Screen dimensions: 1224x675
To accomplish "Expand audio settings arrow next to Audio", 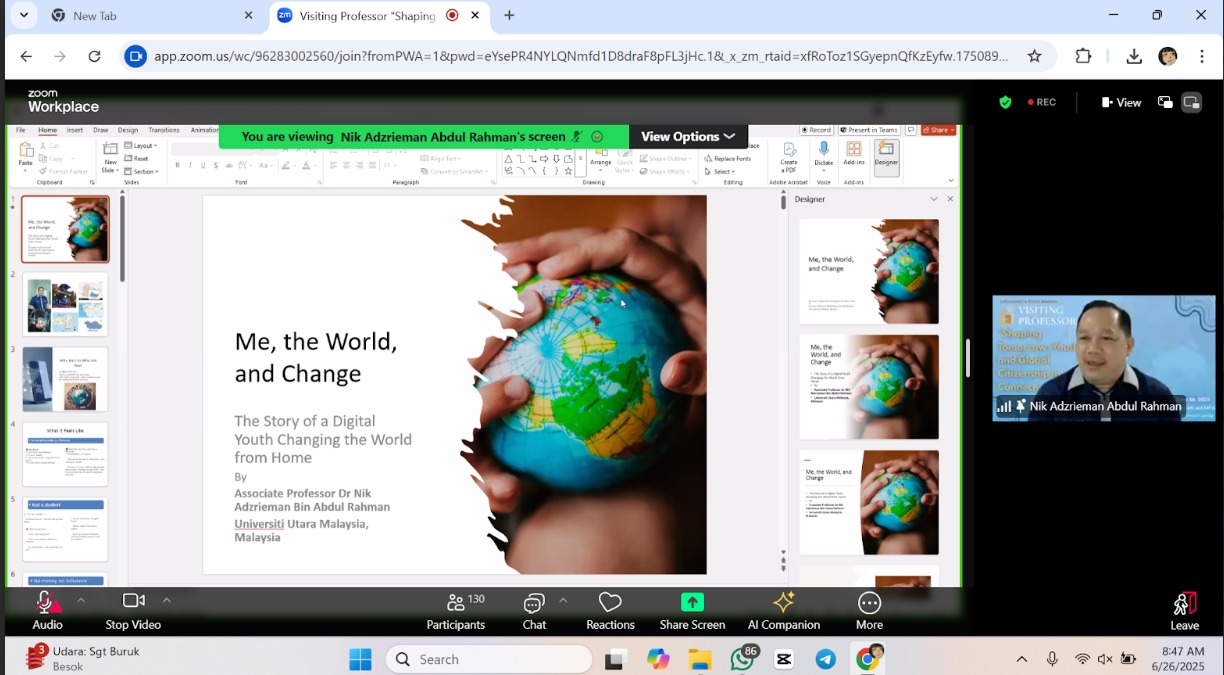I will tap(81, 600).
